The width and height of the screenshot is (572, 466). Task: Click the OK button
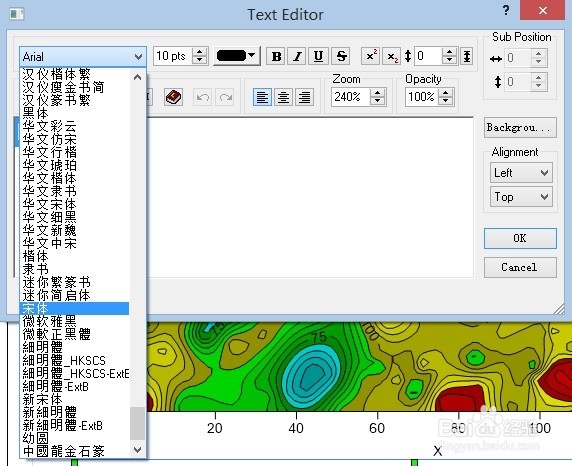click(520, 239)
